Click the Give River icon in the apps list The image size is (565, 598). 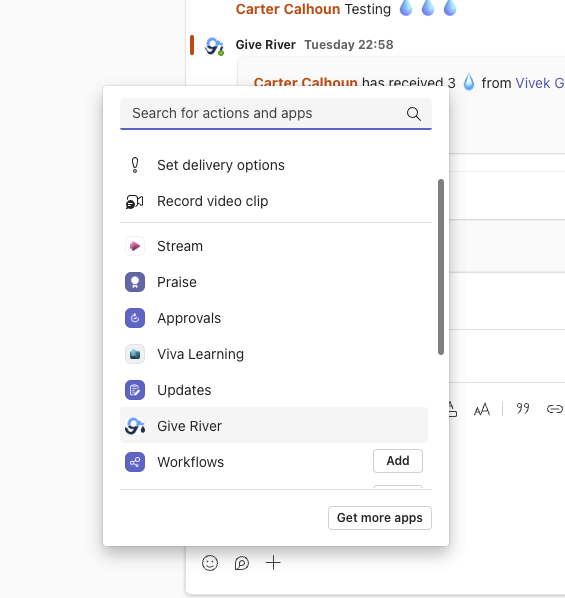135,426
